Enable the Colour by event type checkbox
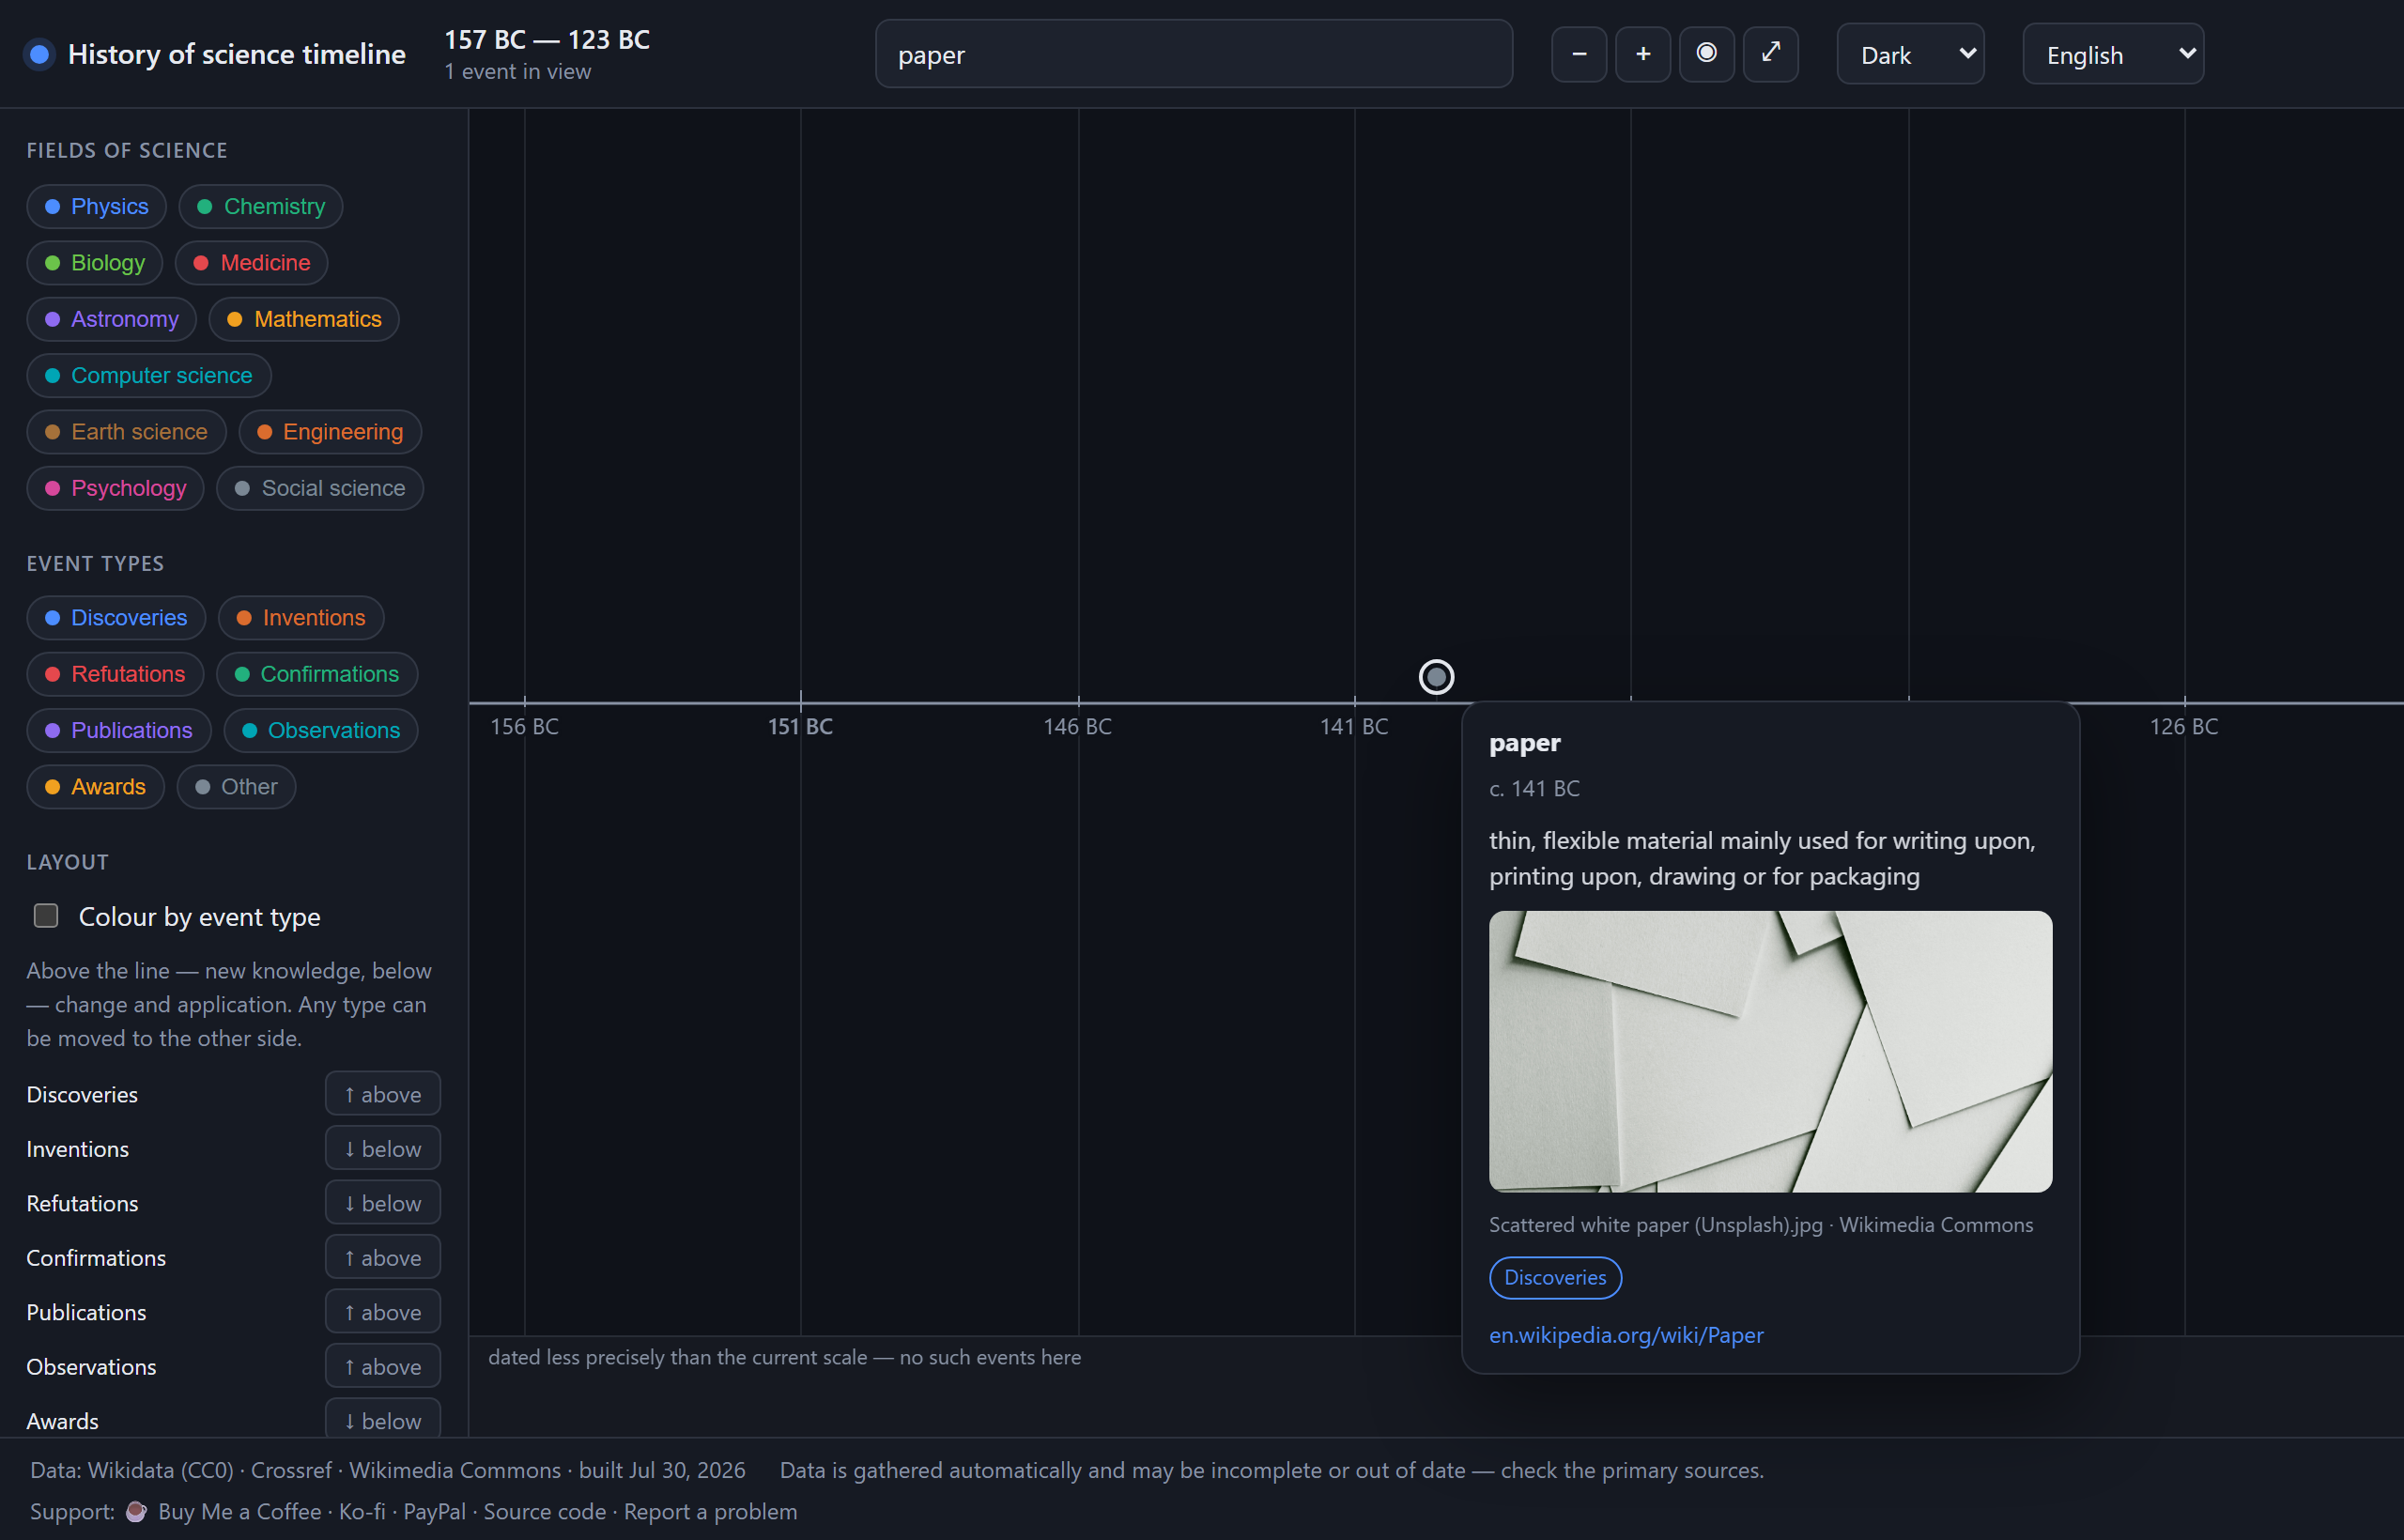 click(x=46, y=916)
